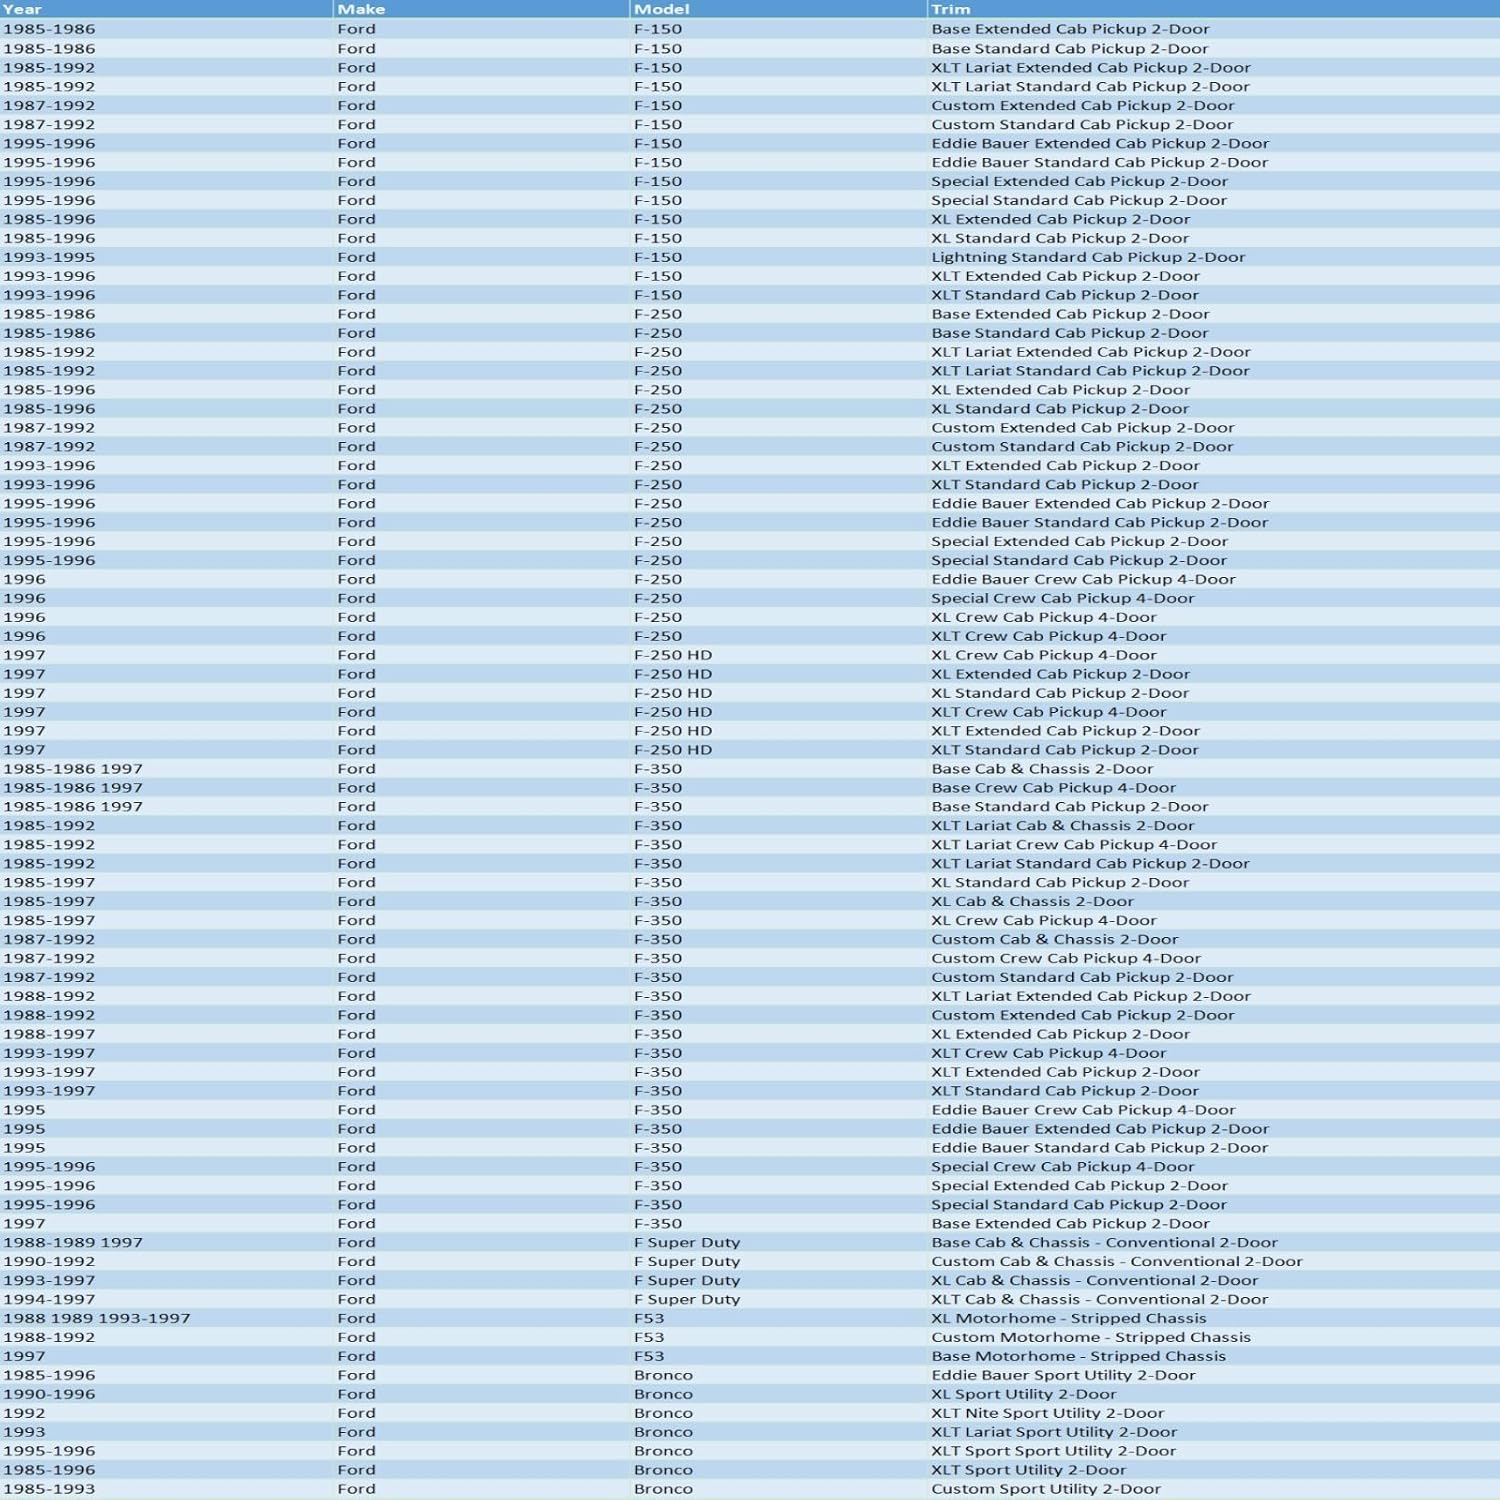Select 'Eddie Bauer Sport Utility 2-Door' trim

click(1063, 1375)
